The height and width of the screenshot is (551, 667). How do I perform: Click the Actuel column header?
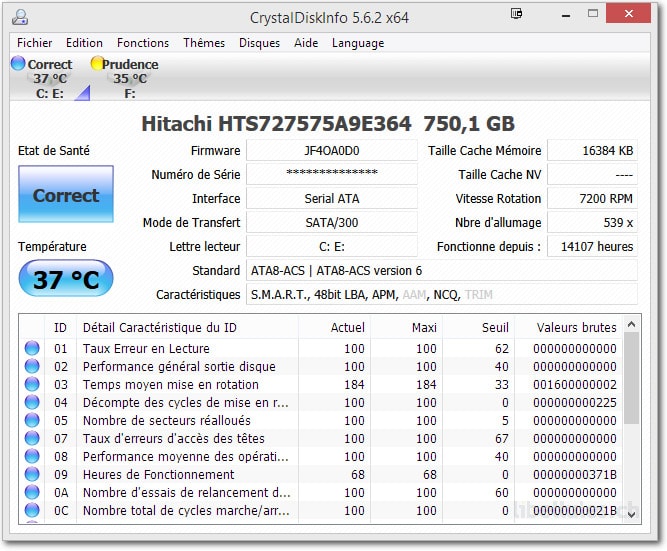point(334,327)
